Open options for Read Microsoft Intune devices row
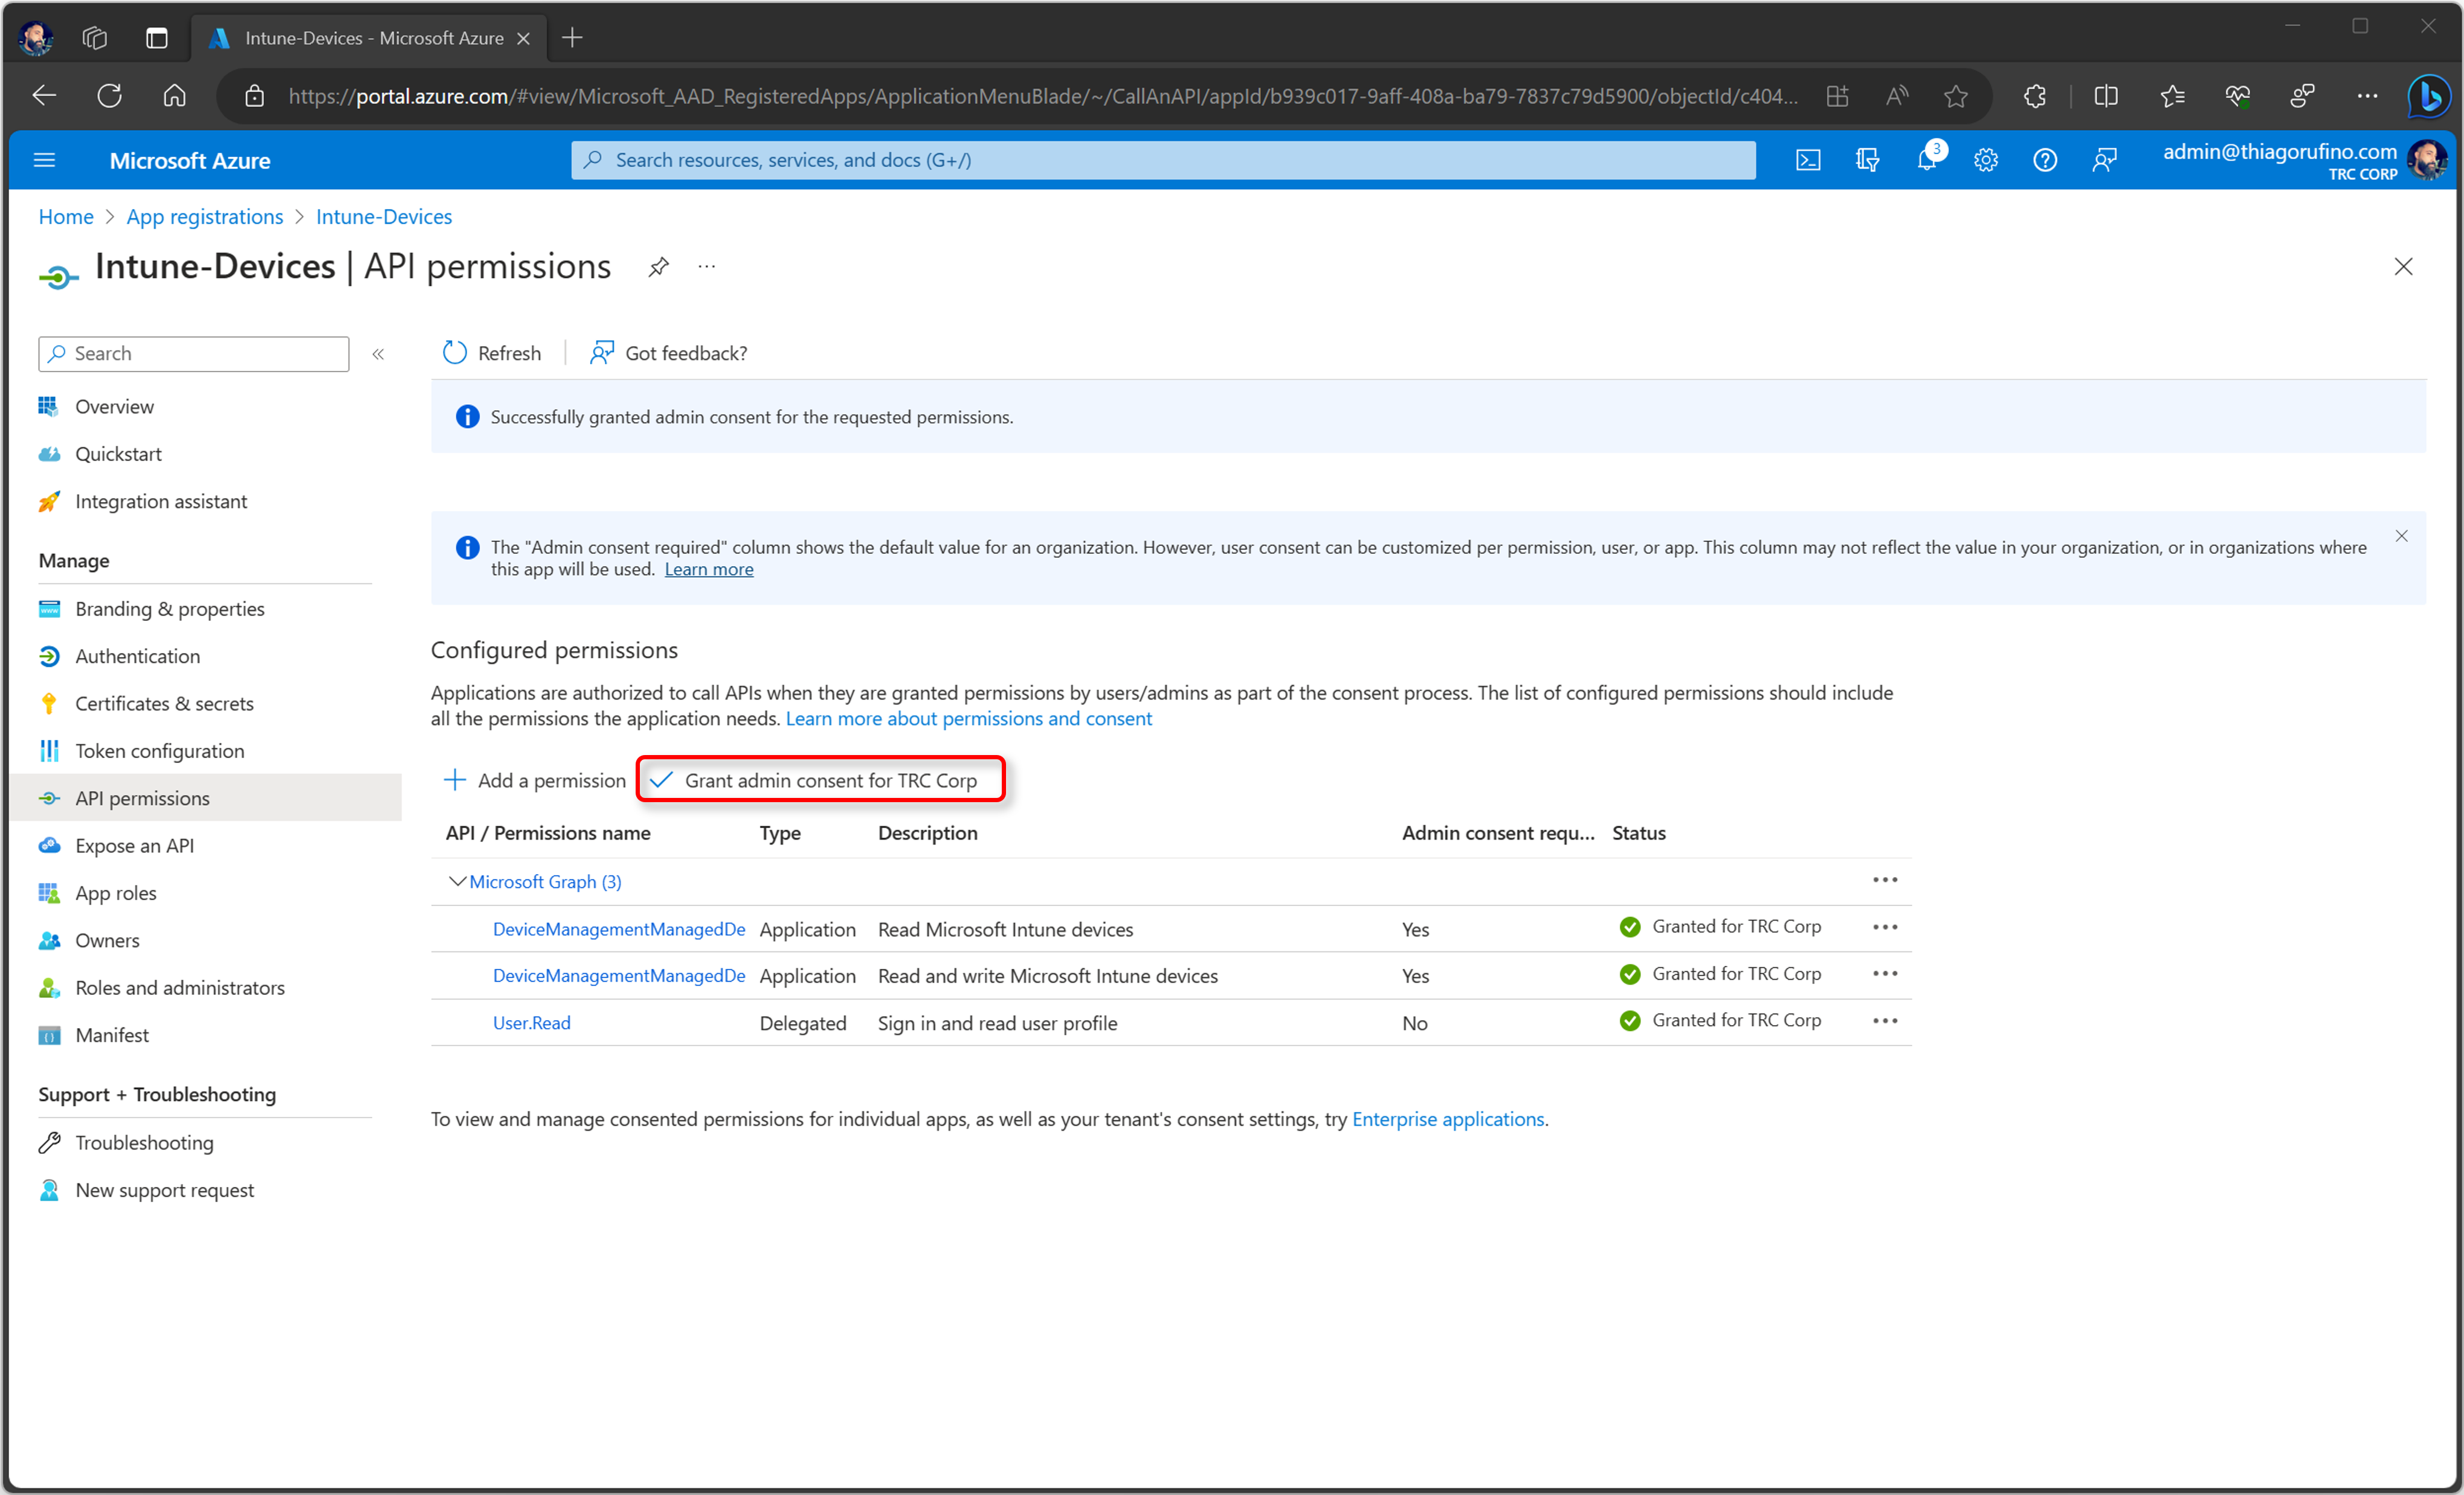The image size is (2464, 1495). click(x=1885, y=927)
